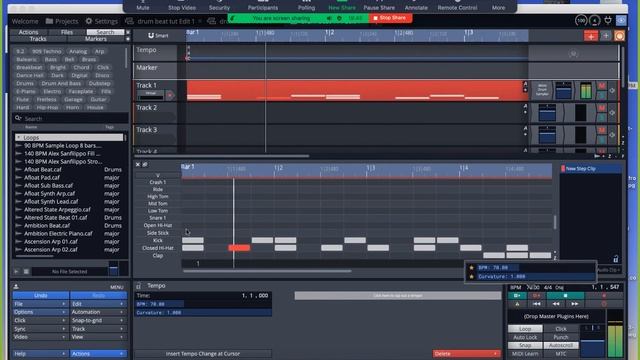This screenshot has width=640, height=360.
Task: Click the search magnifier icon in browser
Action: (x=18, y=118)
